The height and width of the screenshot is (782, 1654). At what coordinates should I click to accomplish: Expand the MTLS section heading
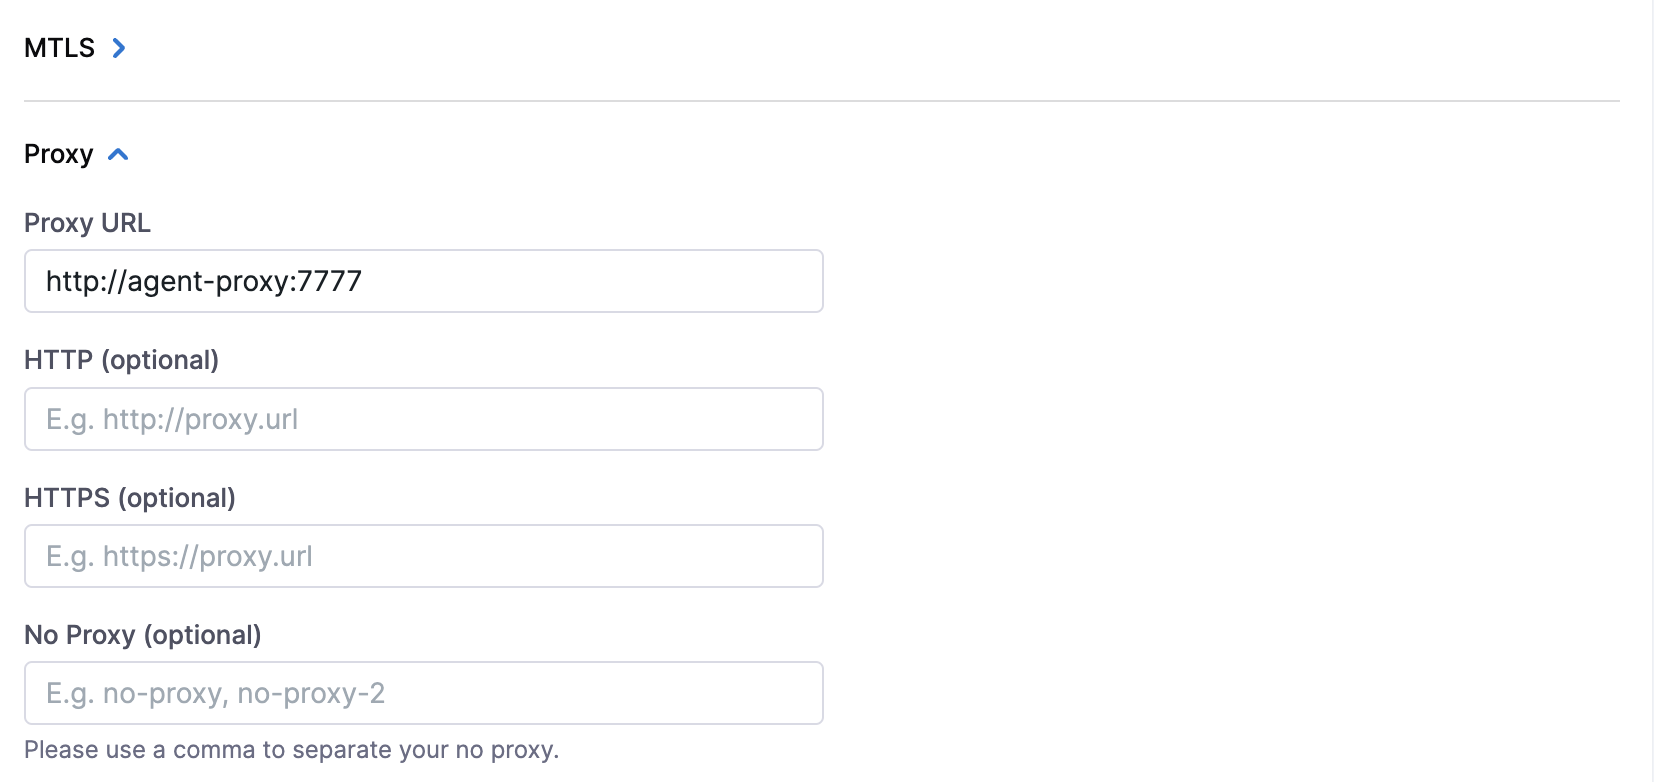click(59, 48)
